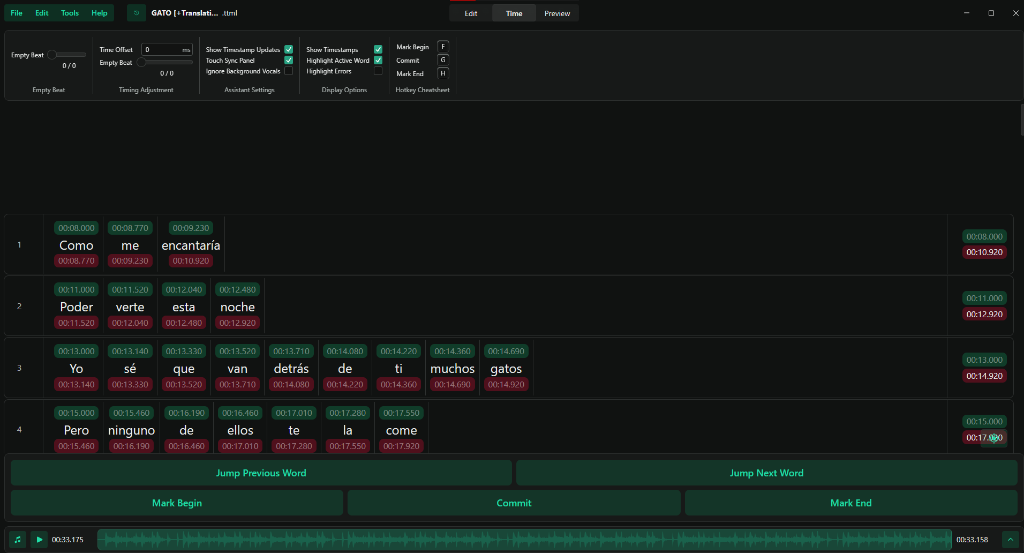
Task: Click the 00:10.920 end timestamp below 'encantaría'
Action: point(191,261)
